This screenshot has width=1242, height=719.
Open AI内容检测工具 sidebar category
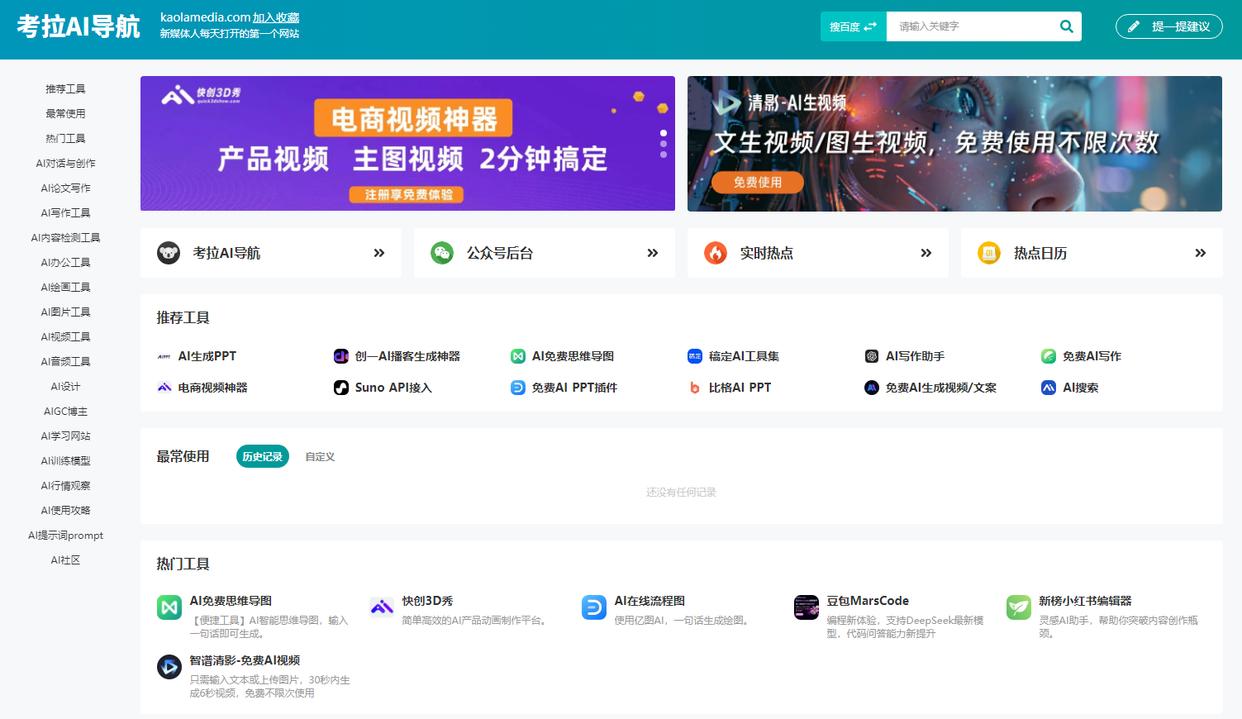[66, 238]
